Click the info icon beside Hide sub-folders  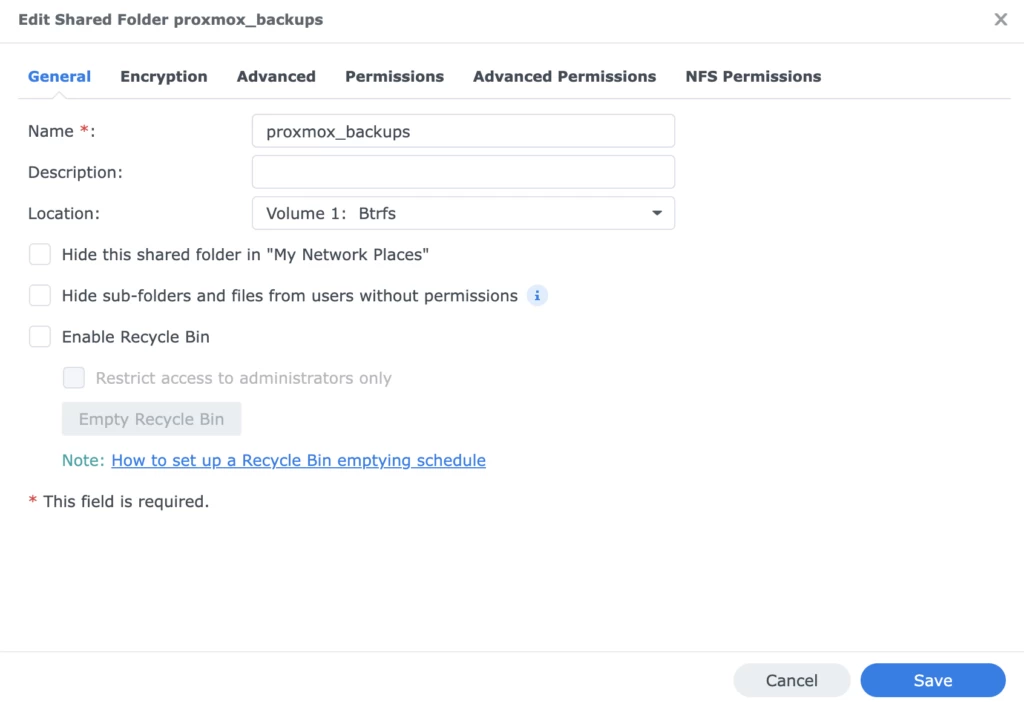pos(538,296)
